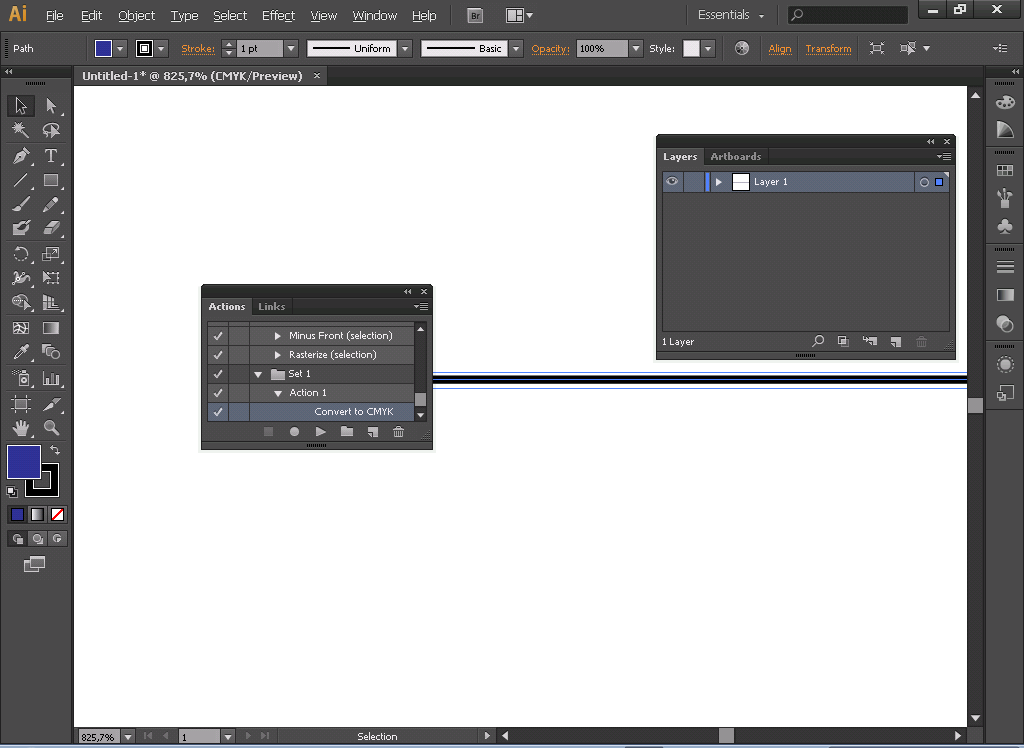Set paint mode to None
Image resolution: width=1024 pixels, height=748 pixels.
pyautogui.click(x=57, y=515)
